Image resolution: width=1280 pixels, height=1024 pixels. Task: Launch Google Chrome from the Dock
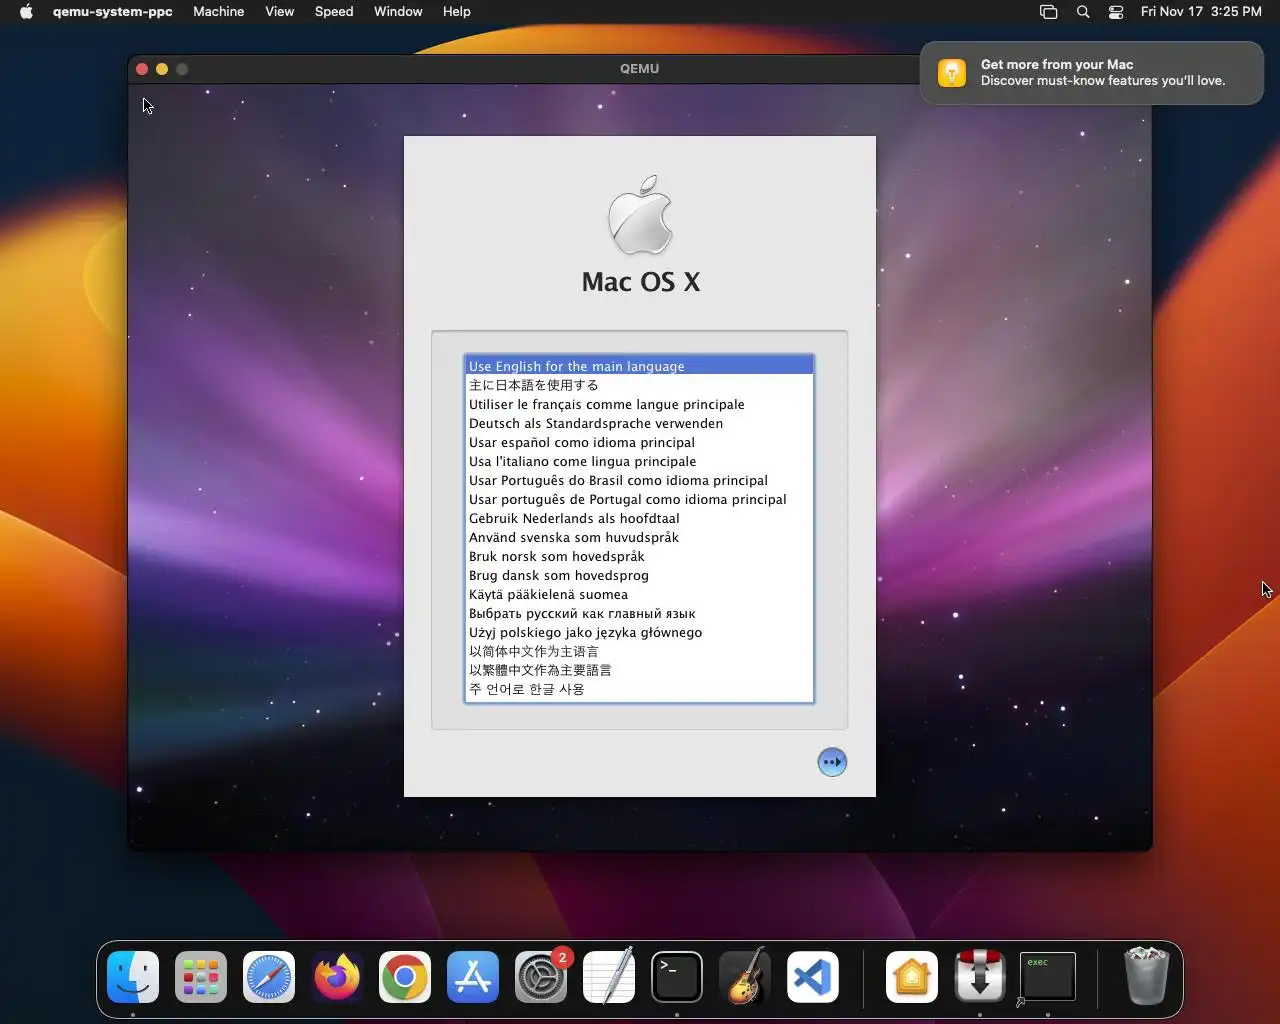tap(405, 977)
